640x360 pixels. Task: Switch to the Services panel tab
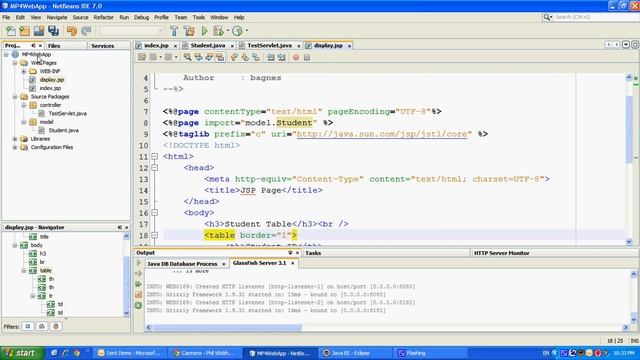pyautogui.click(x=102, y=46)
